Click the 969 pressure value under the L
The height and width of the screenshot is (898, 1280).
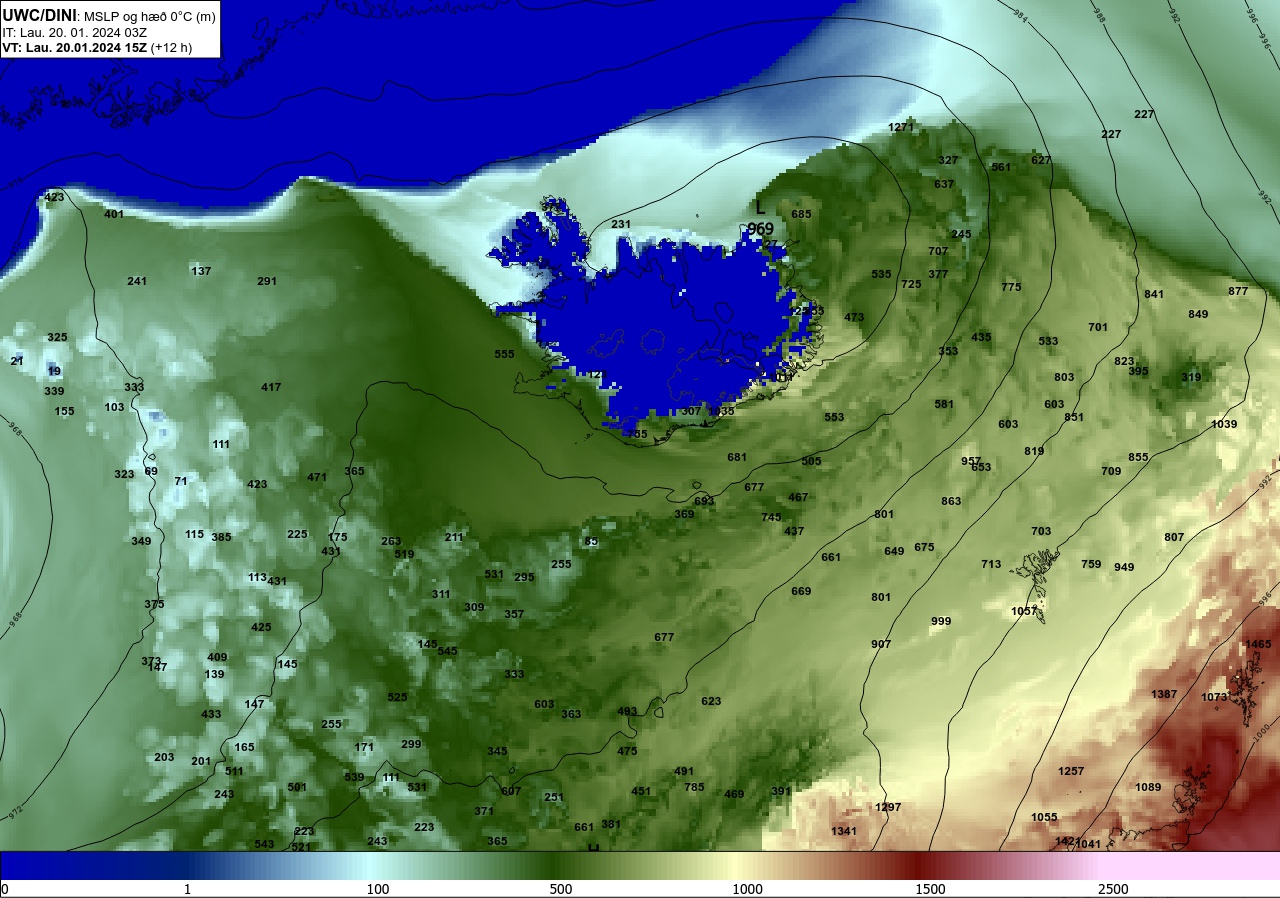click(x=760, y=229)
